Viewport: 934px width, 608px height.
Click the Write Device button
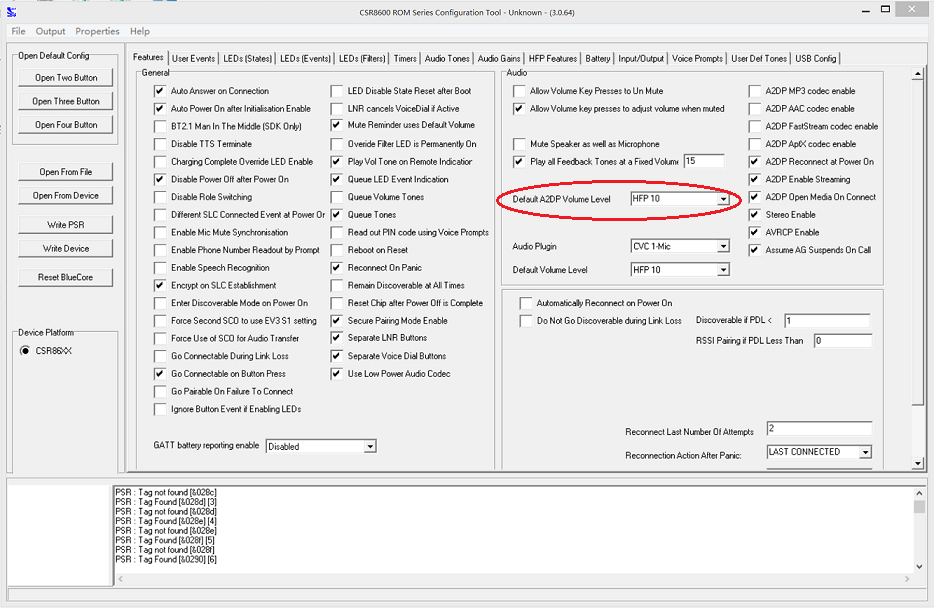point(66,249)
